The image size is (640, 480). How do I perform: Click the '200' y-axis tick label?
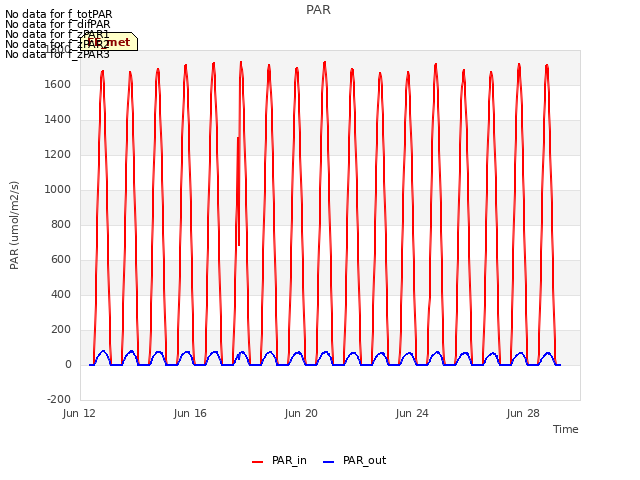coord(61,329)
